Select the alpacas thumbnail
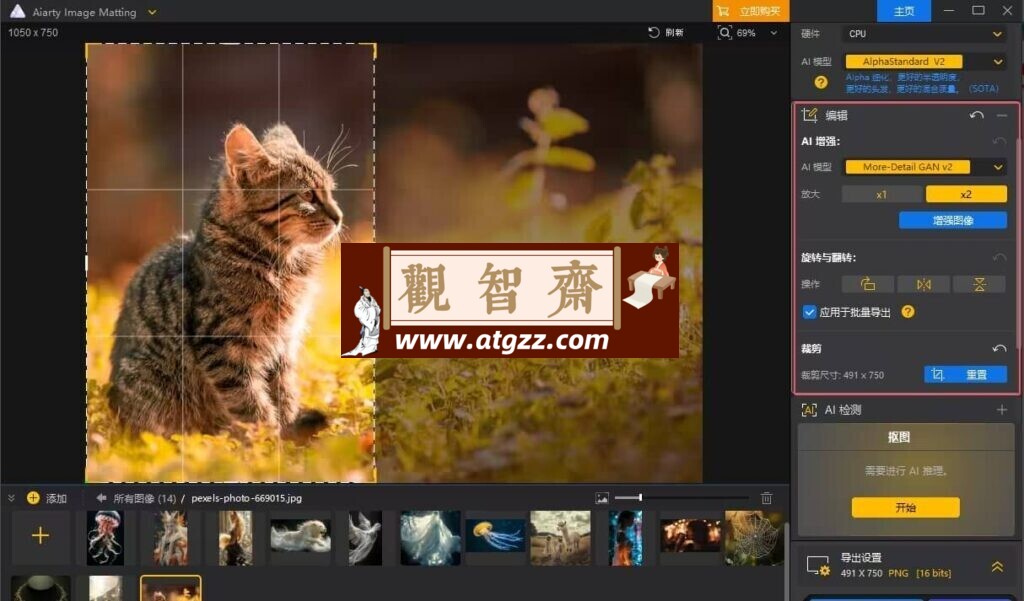Image resolution: width=1024 pixels, height=601 pixels. coord(560,537)
